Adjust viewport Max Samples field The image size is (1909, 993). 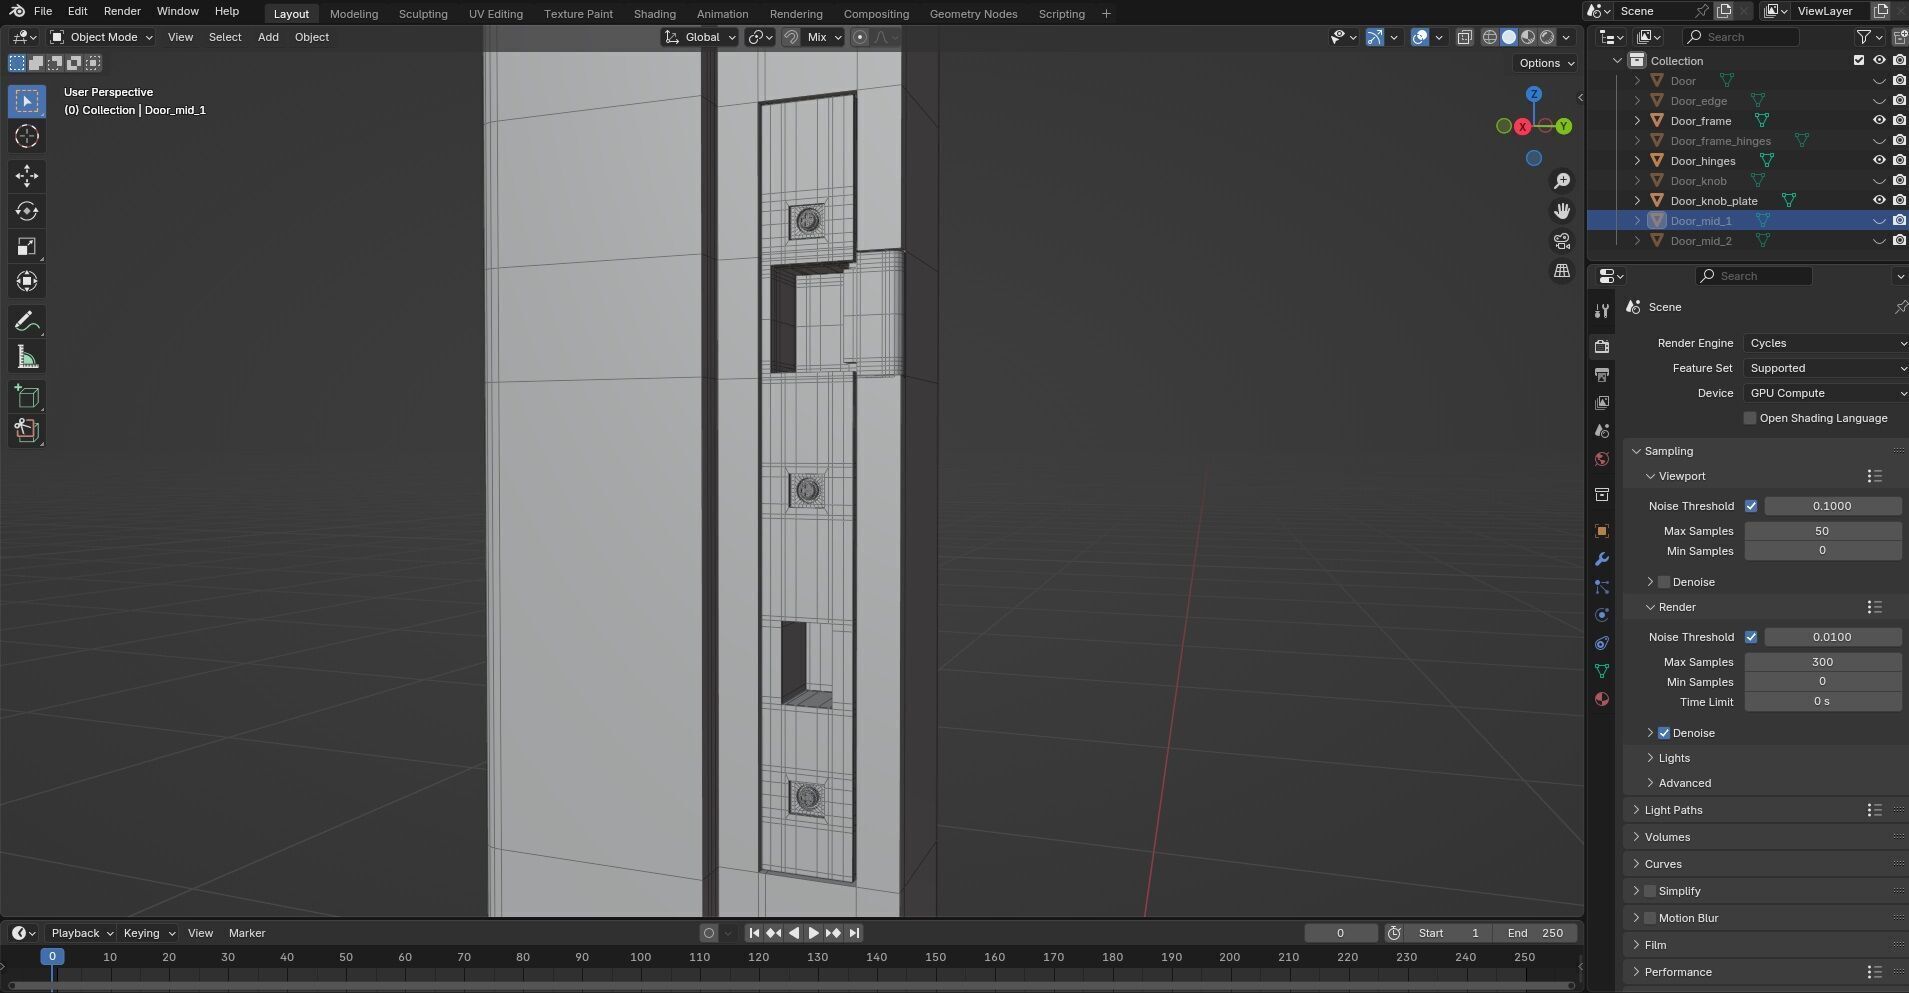coord(1822,531)
